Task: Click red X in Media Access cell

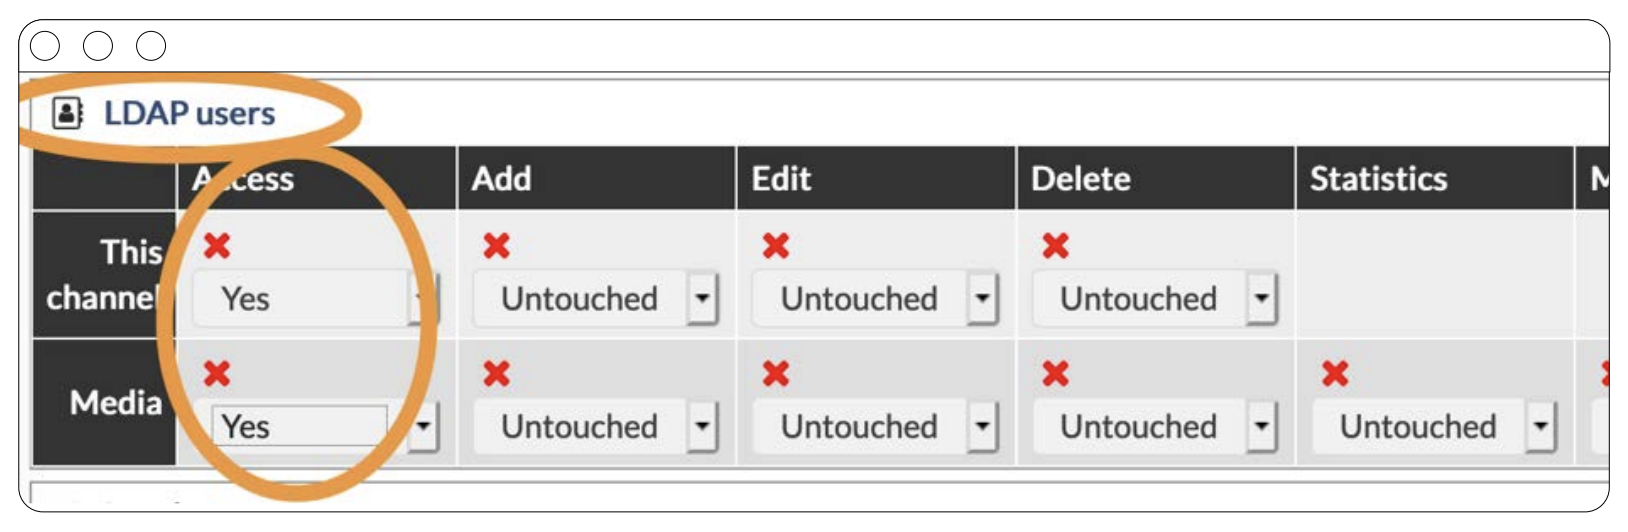Action: pos(217,374)
